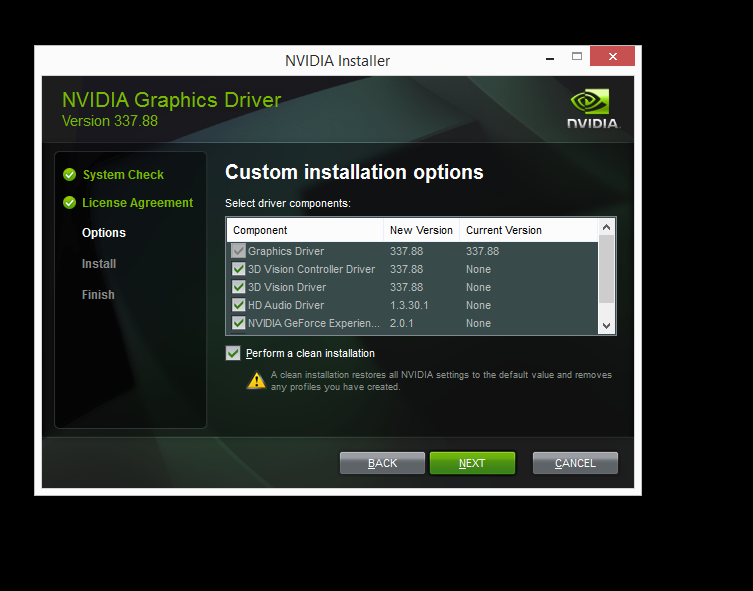Screen dimensions: 753x591
Task: Click the yellow warning triangle icon
Action: click(256, 381)
